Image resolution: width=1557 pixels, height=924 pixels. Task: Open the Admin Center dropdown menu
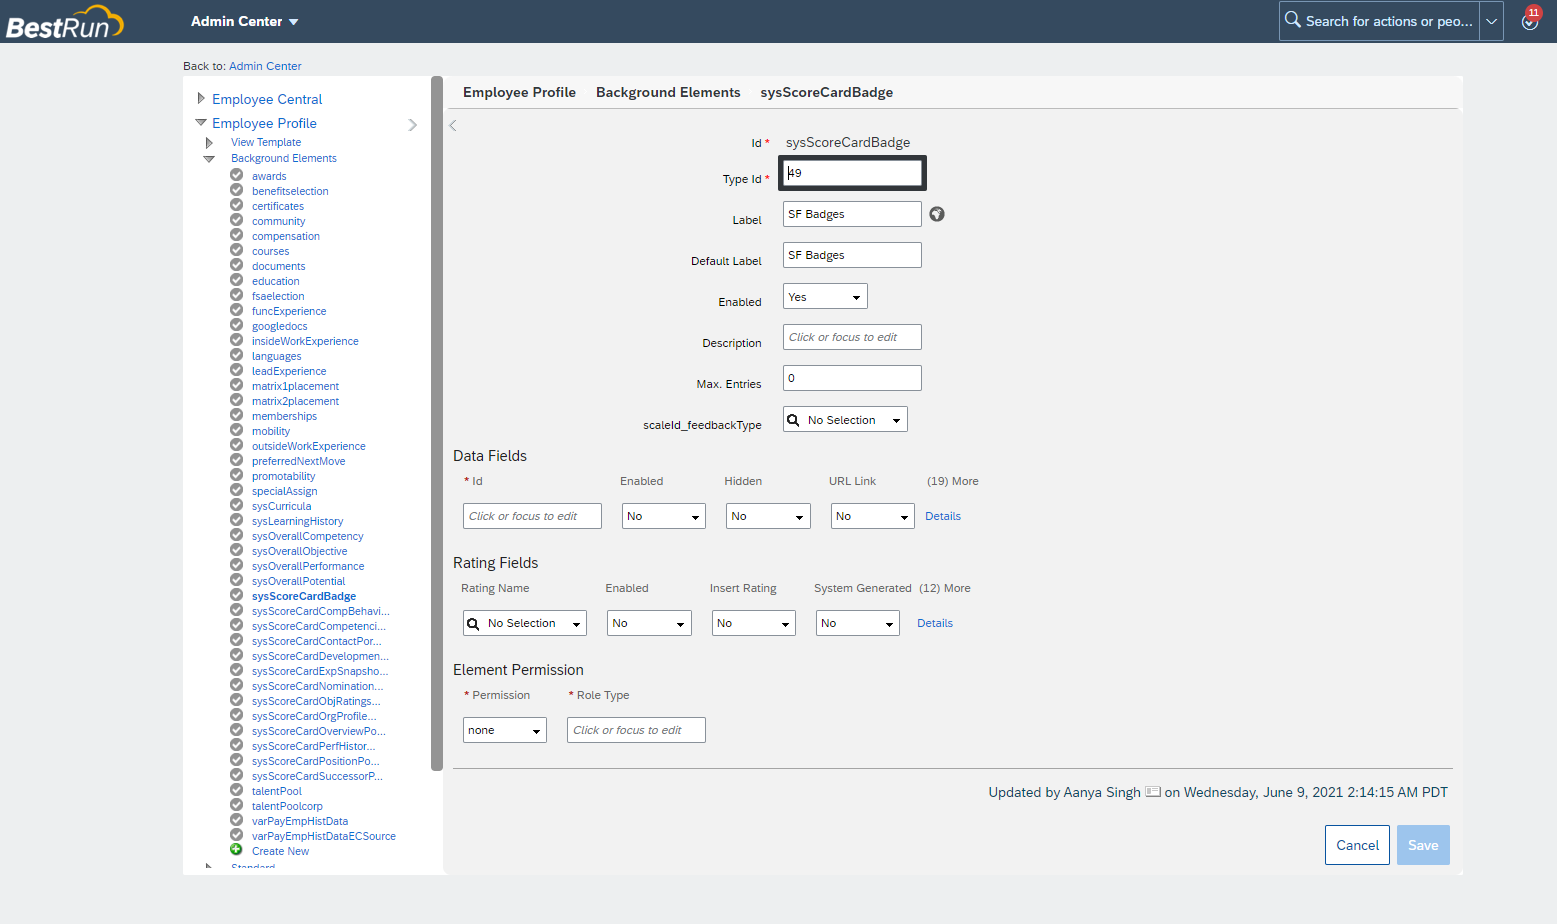pyautogui.click(x=244, y=21)
